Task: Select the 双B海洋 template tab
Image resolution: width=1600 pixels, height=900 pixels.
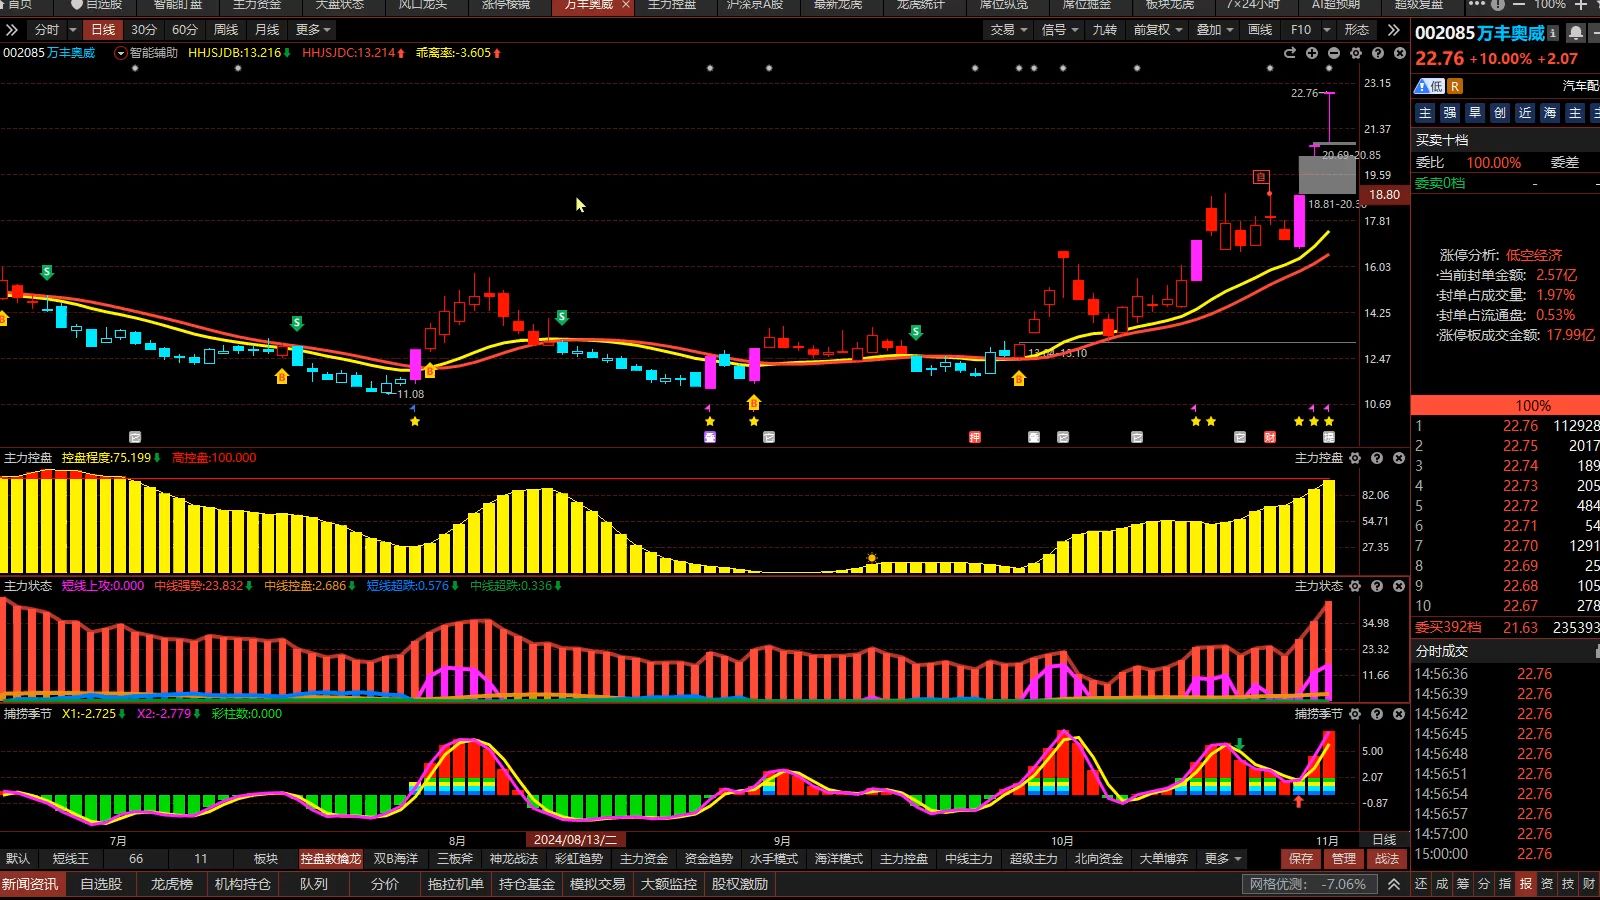Action: click(x=396, y=859)
